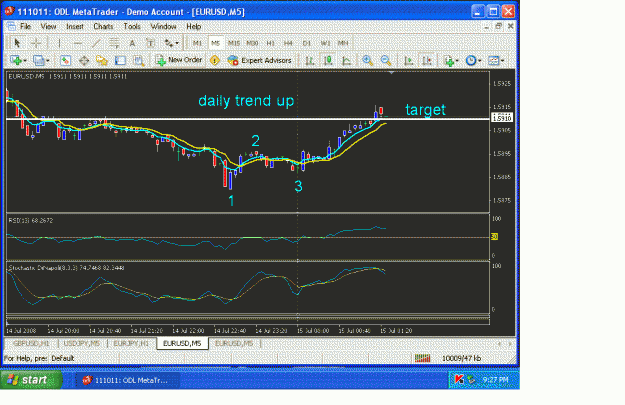Select the equidistant channel tool

(114, 43)
